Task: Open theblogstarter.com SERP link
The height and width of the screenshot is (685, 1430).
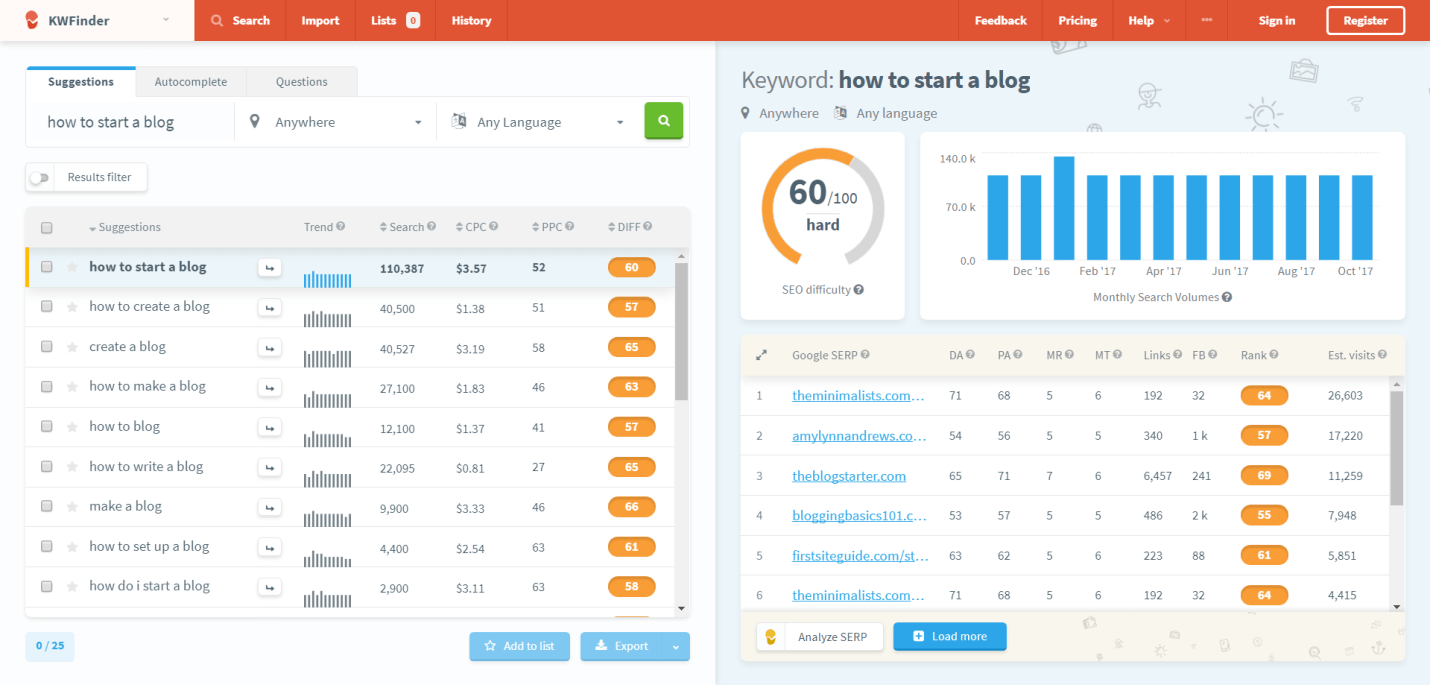Action: [849, 476]
